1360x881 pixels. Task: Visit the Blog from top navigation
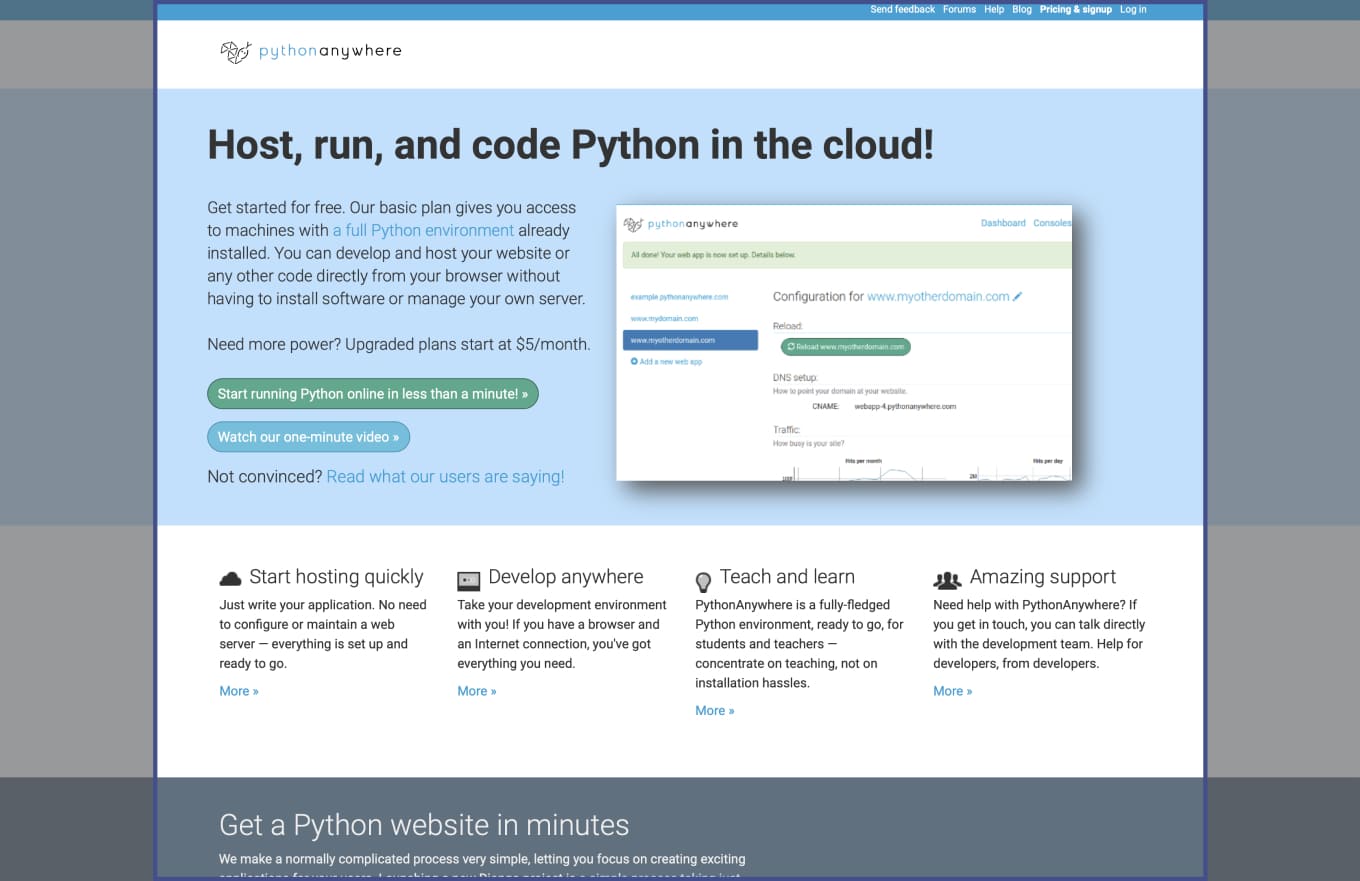coord(1021,10)
